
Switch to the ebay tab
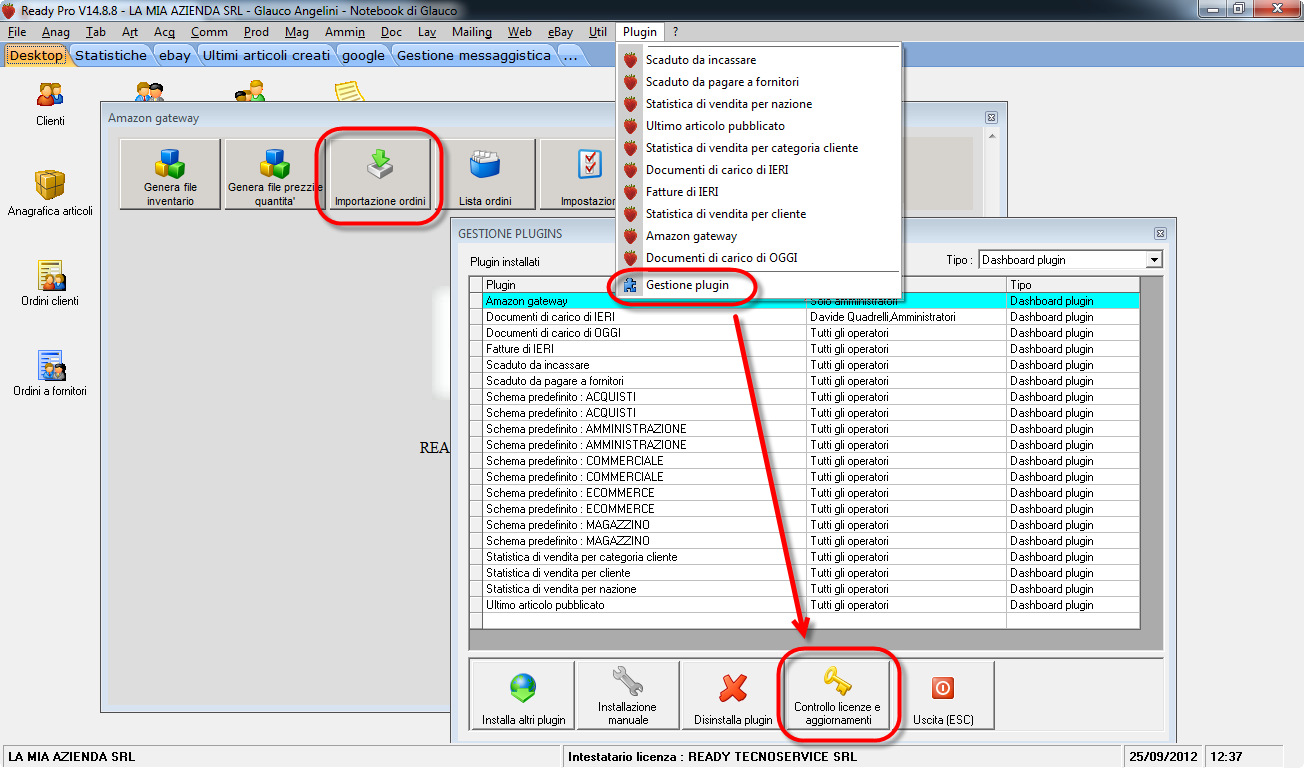(174, 55)
